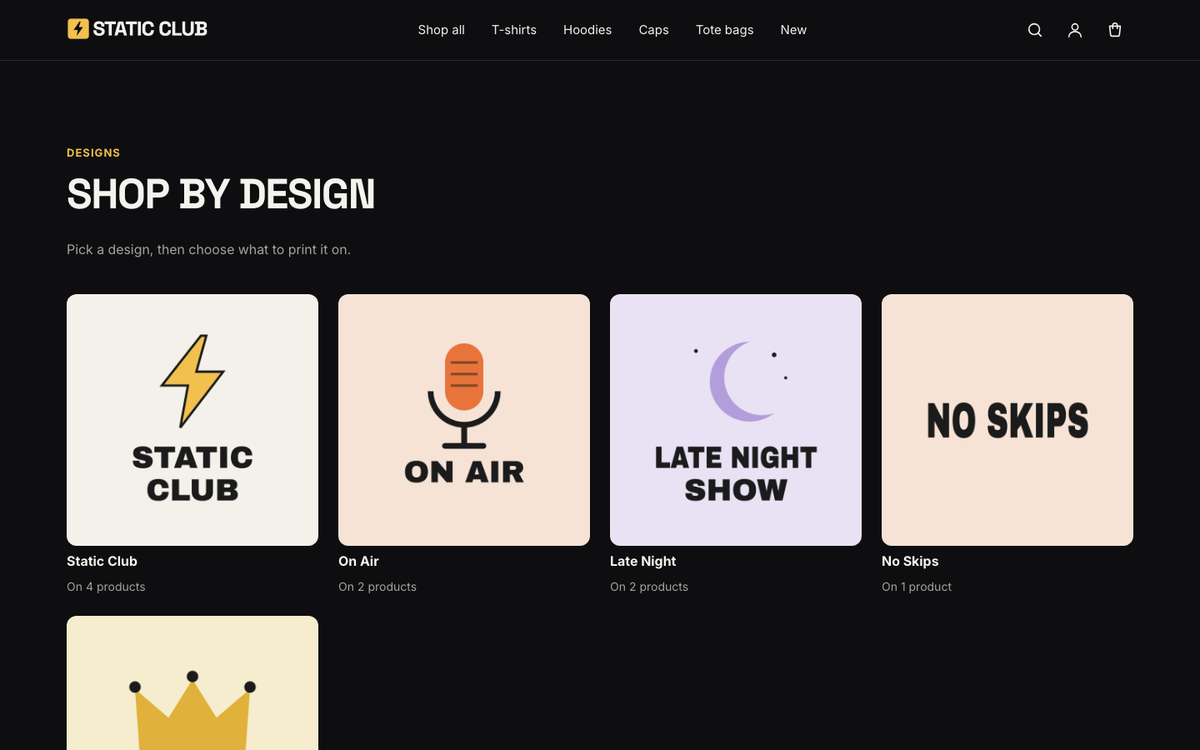
Task: Click the 'SHOP BY DESIGN' heading
Action: 221,194
